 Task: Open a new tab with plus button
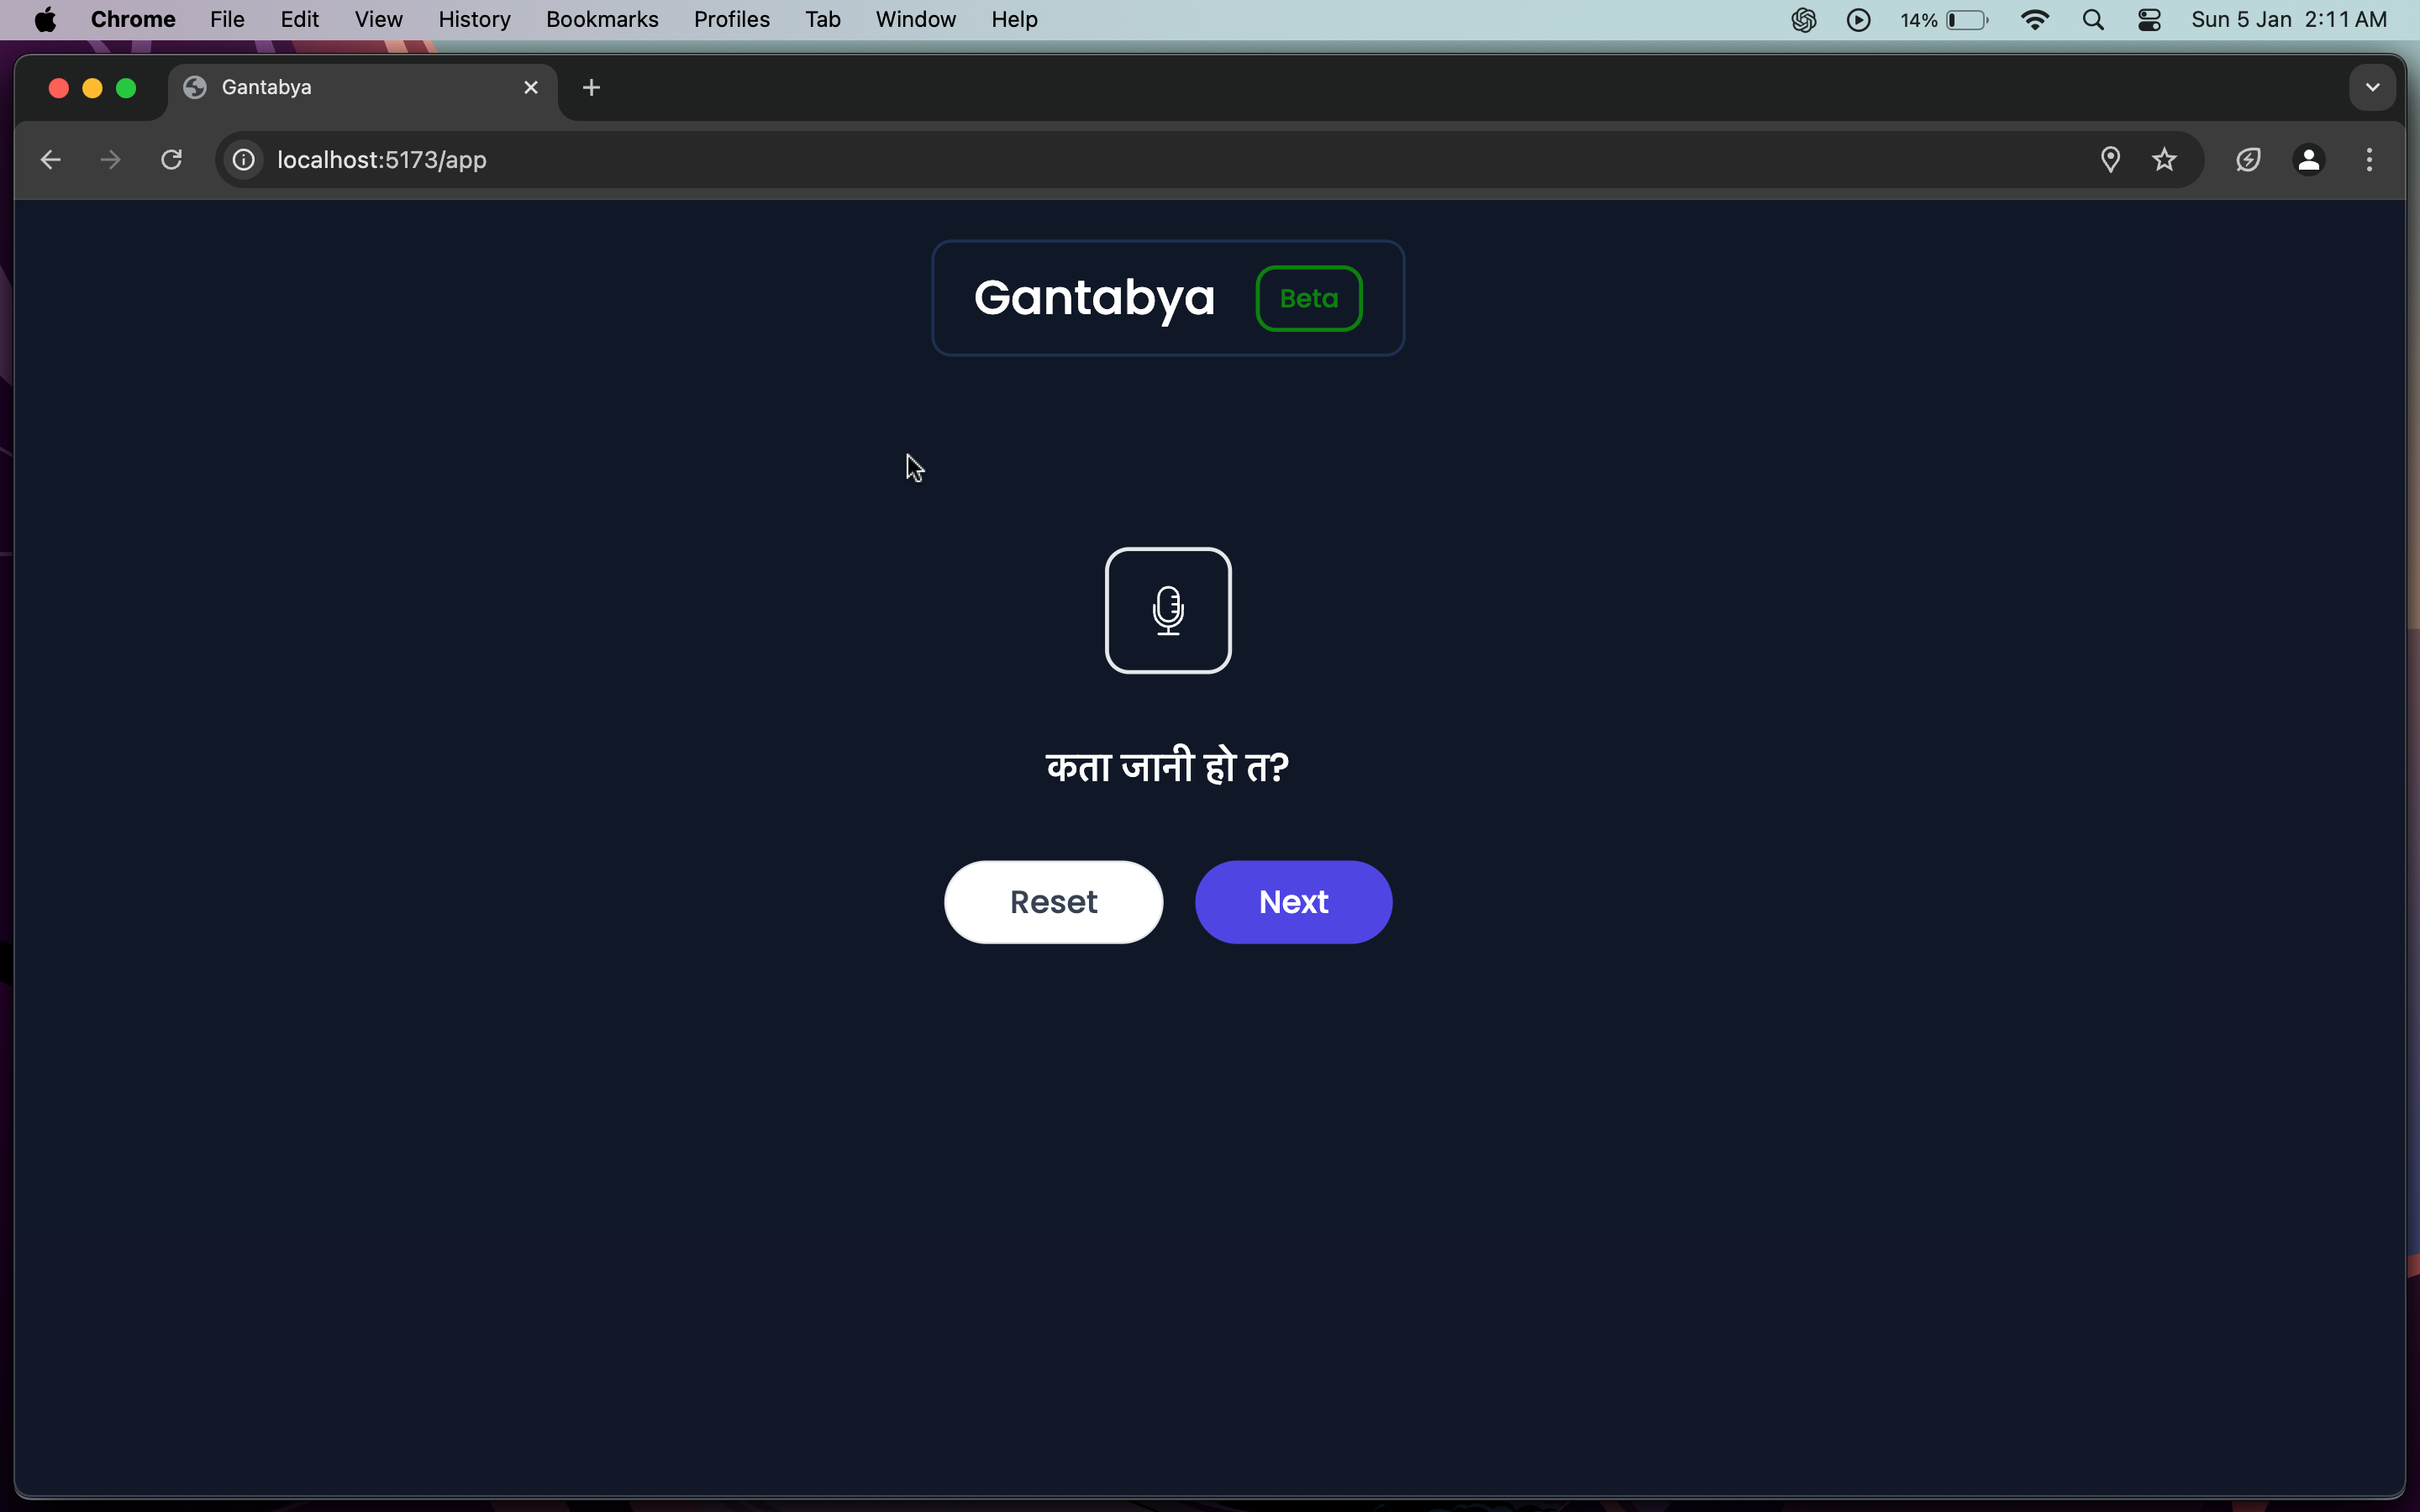[591, 88]
